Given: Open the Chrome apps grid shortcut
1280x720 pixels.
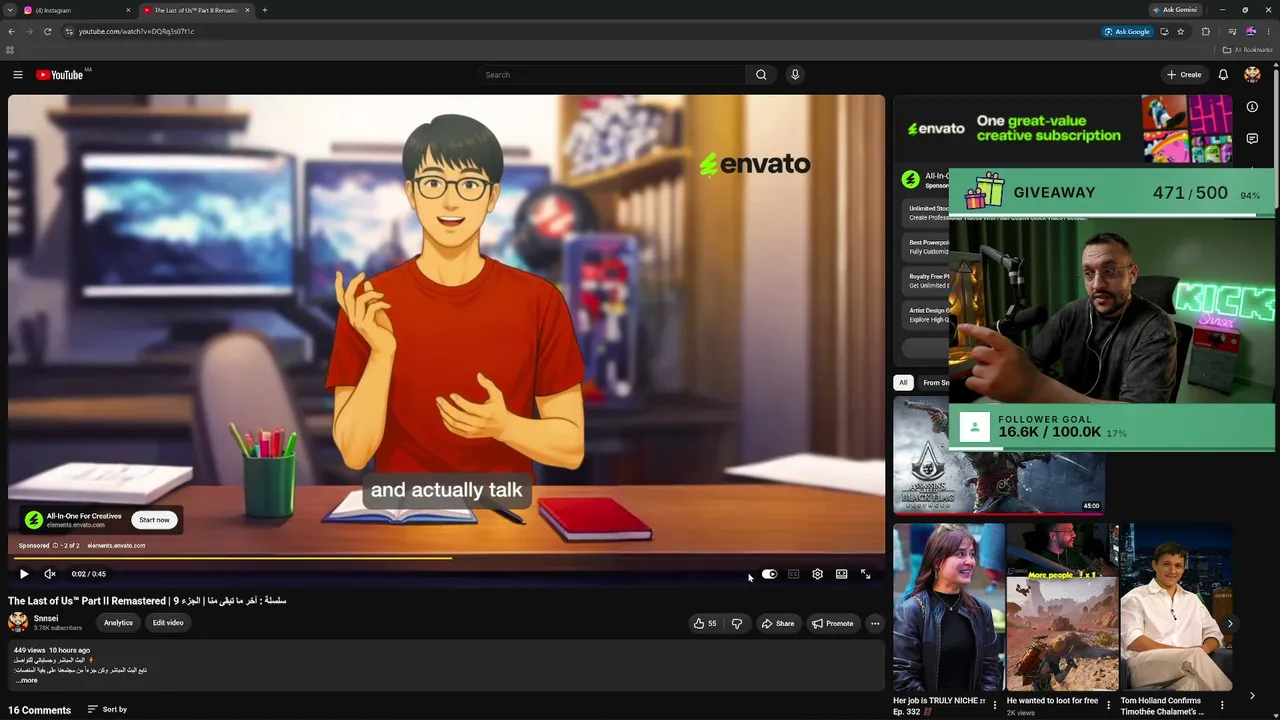Looking at the screenshot, I should point(10,50).
